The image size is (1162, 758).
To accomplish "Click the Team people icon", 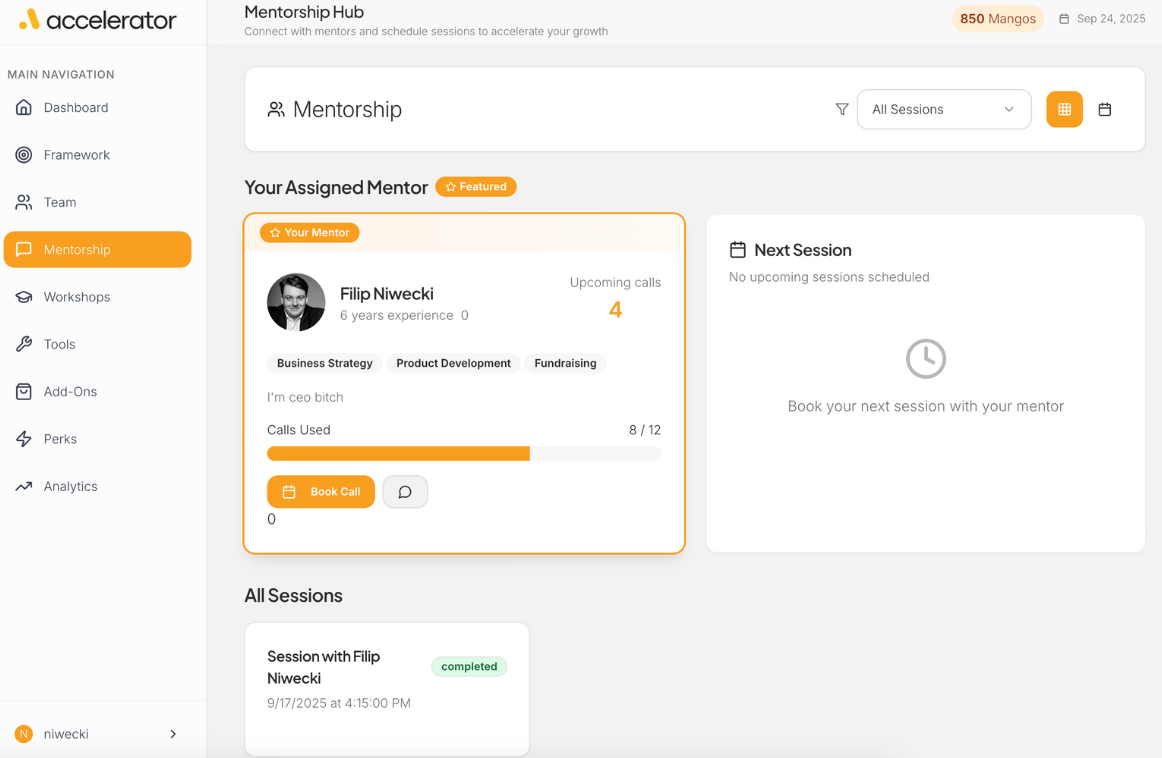I will [24, 202].
